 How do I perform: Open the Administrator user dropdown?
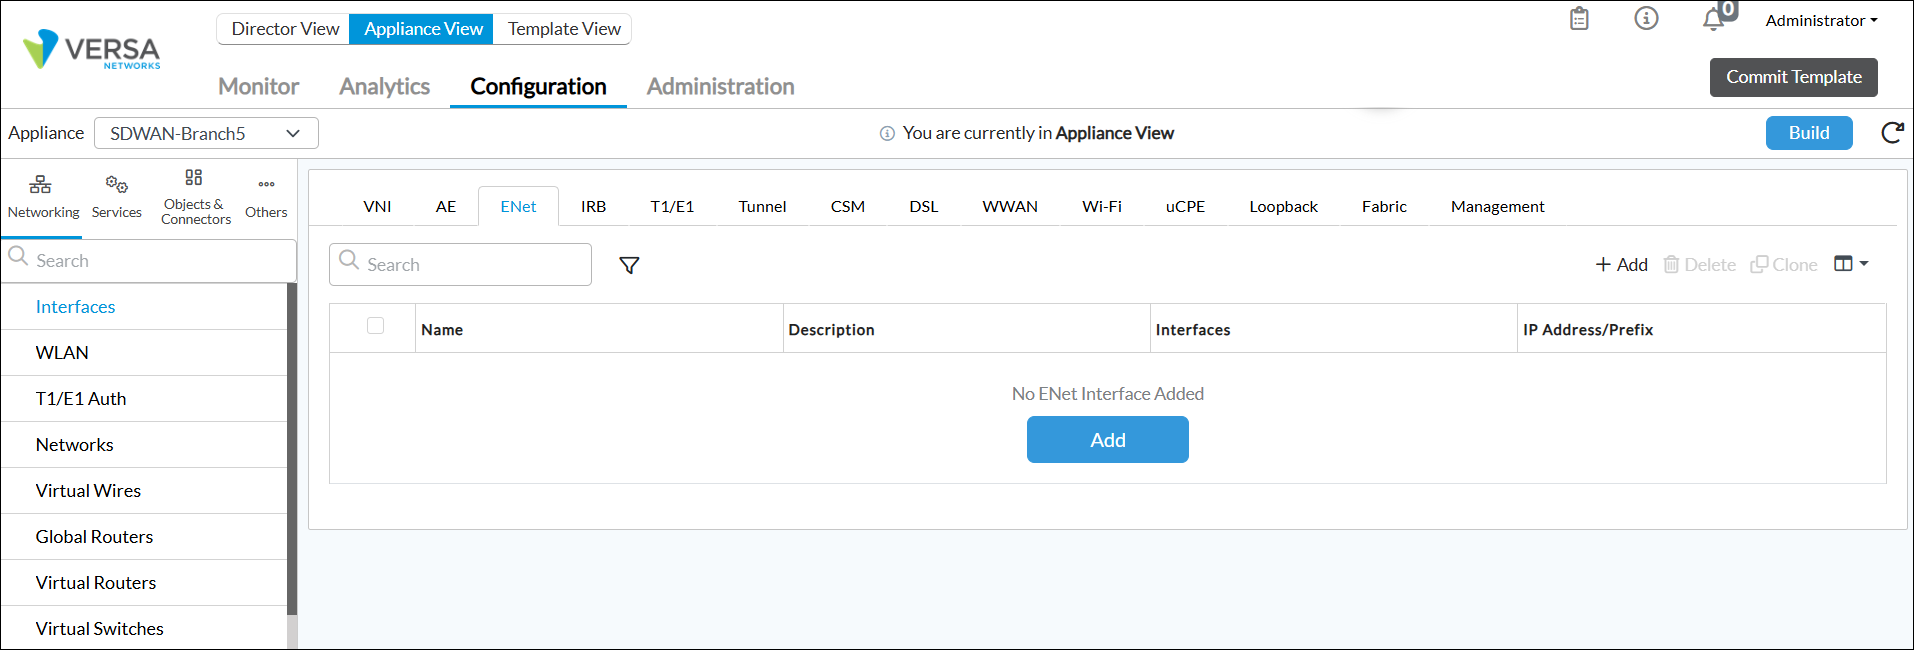pyautogui.click(x=1820, y=20)
